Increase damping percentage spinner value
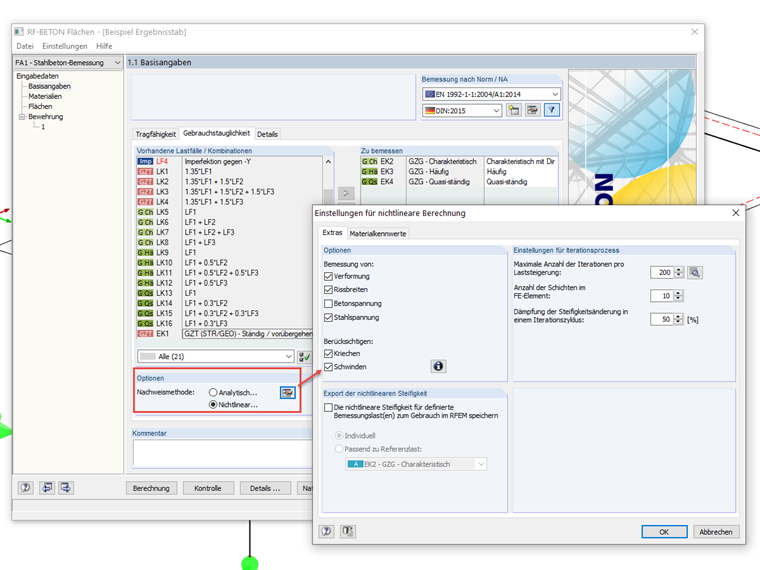 click(x=679, y=317)
